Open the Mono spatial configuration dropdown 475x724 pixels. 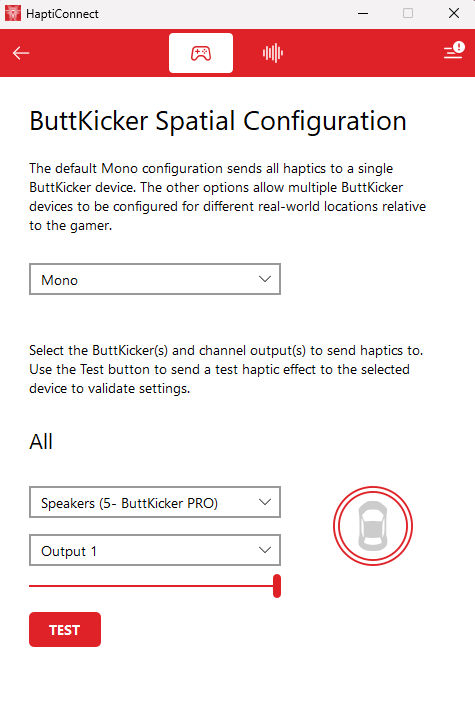pyautogui.click(x=155, y=279)
